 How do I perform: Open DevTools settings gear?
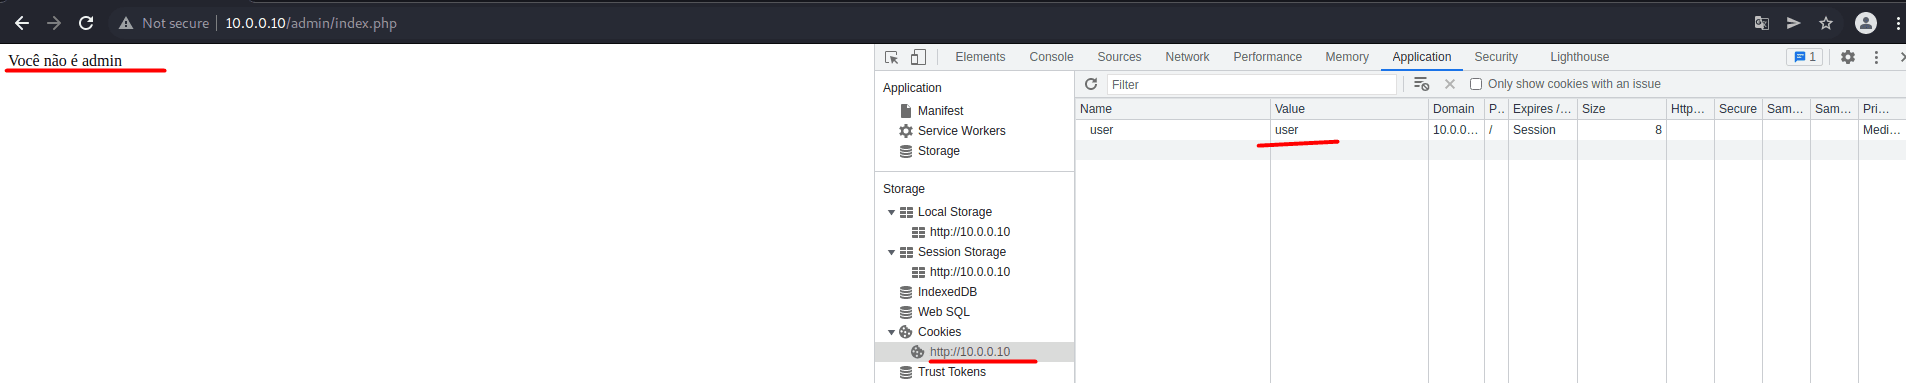click(x=1848, y=57)
